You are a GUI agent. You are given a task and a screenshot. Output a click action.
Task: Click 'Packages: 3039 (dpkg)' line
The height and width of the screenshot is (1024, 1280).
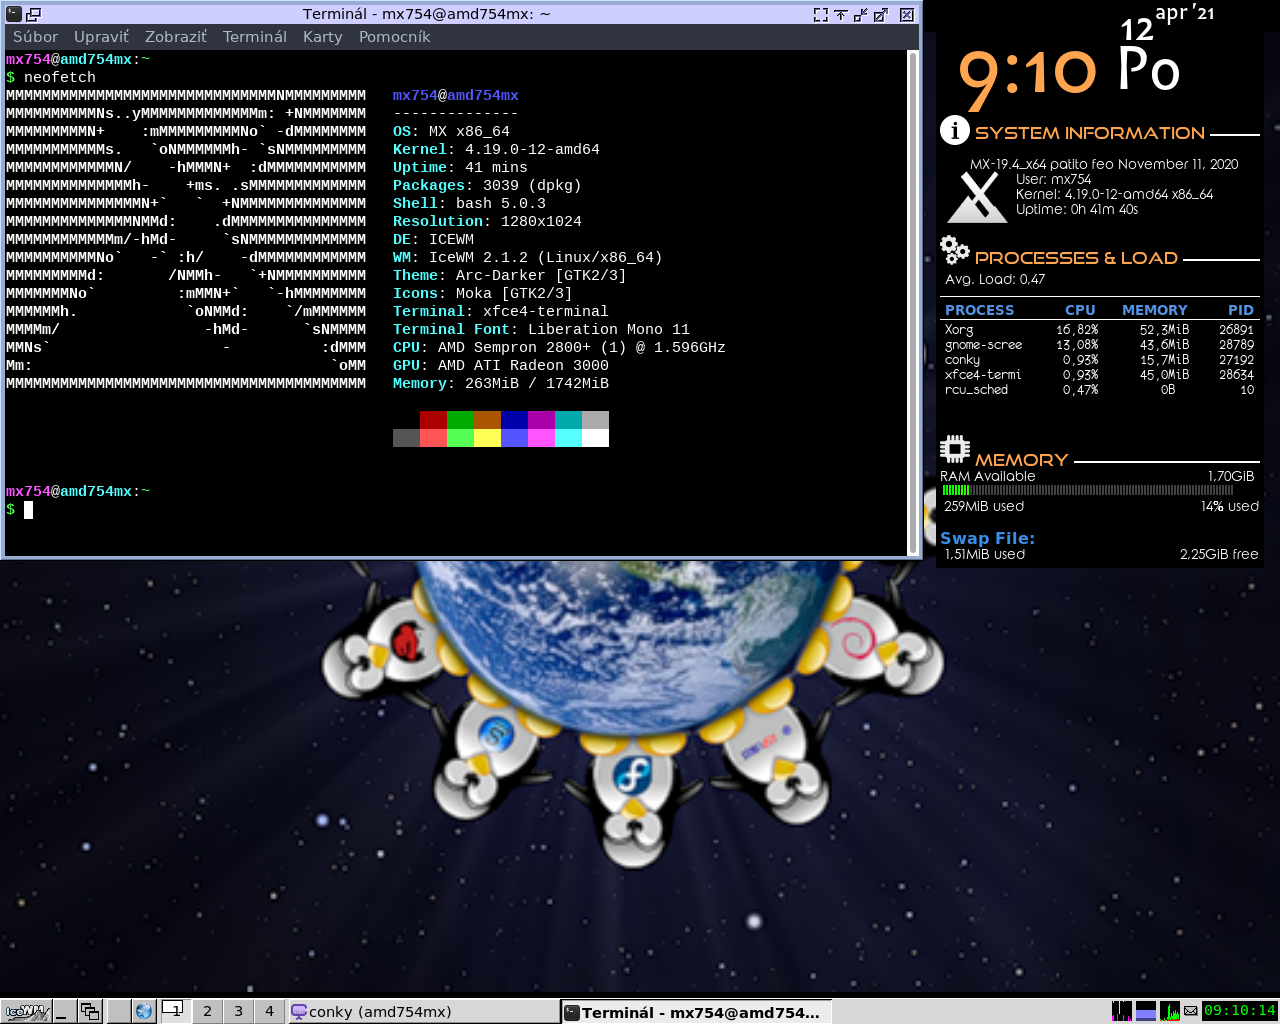(487, 186)
